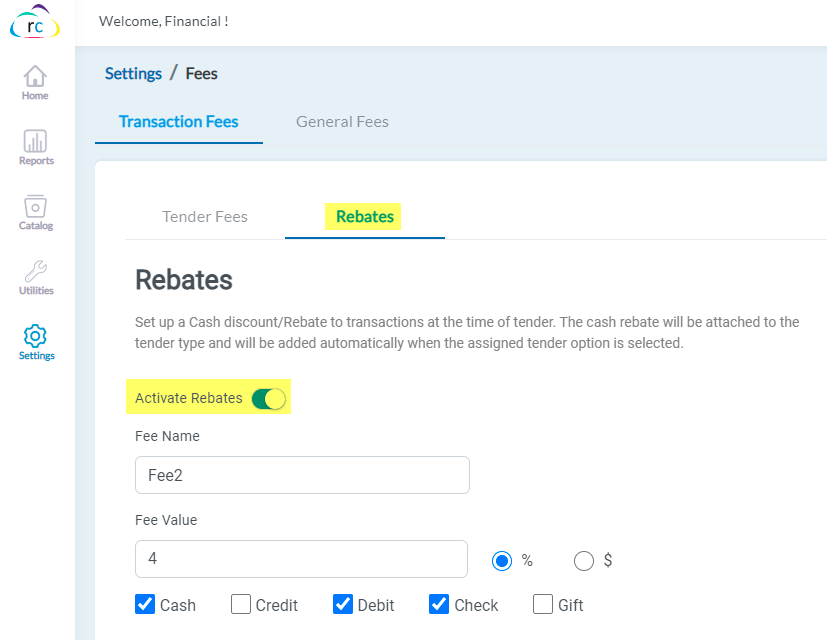Select the $ radio button
Image resolution: width=827 pixels, height=640 pixels.
click(x=584, y=561)
